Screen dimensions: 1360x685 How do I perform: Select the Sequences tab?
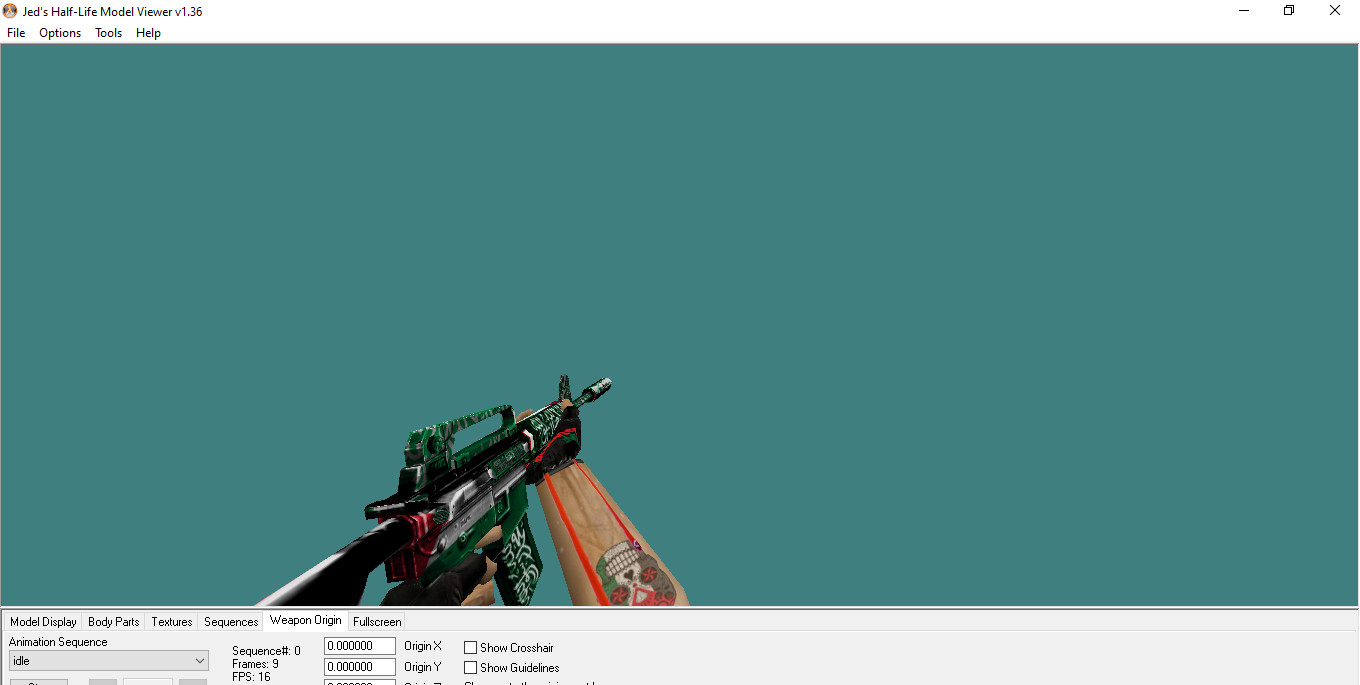[x=230, y=621]
